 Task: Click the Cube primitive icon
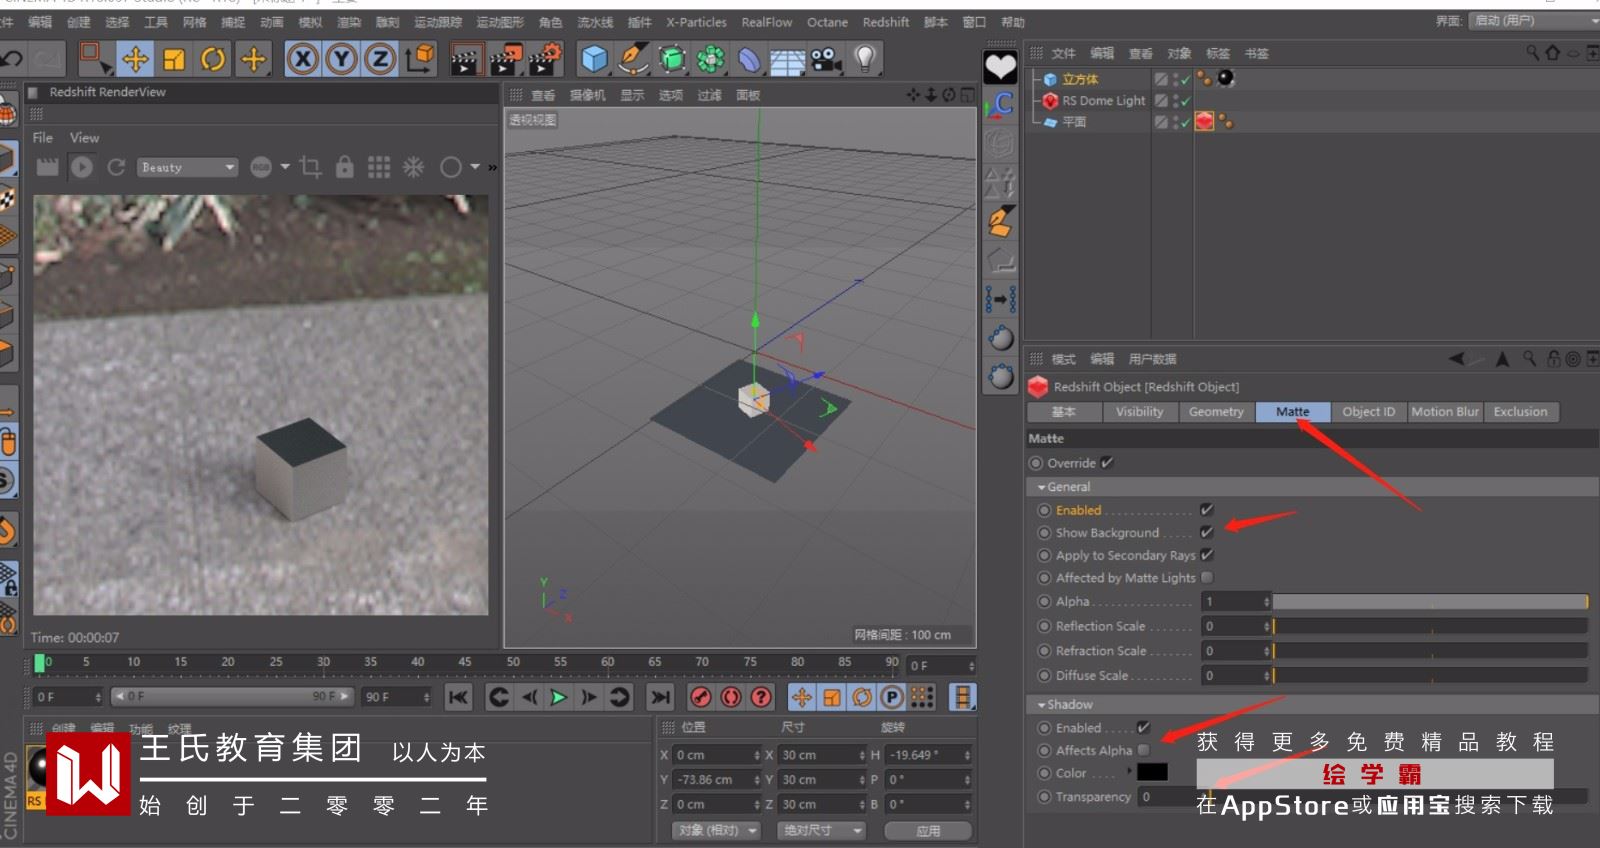click(594, 60)
